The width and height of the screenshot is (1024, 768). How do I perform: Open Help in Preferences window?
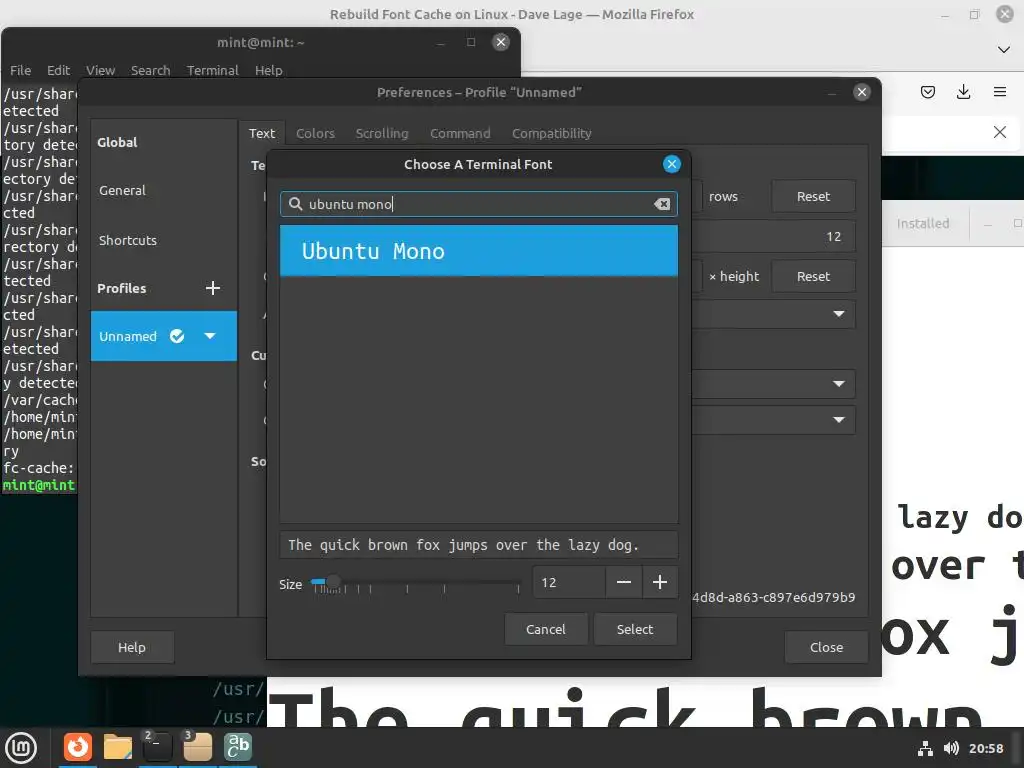(x=132, y=647)
